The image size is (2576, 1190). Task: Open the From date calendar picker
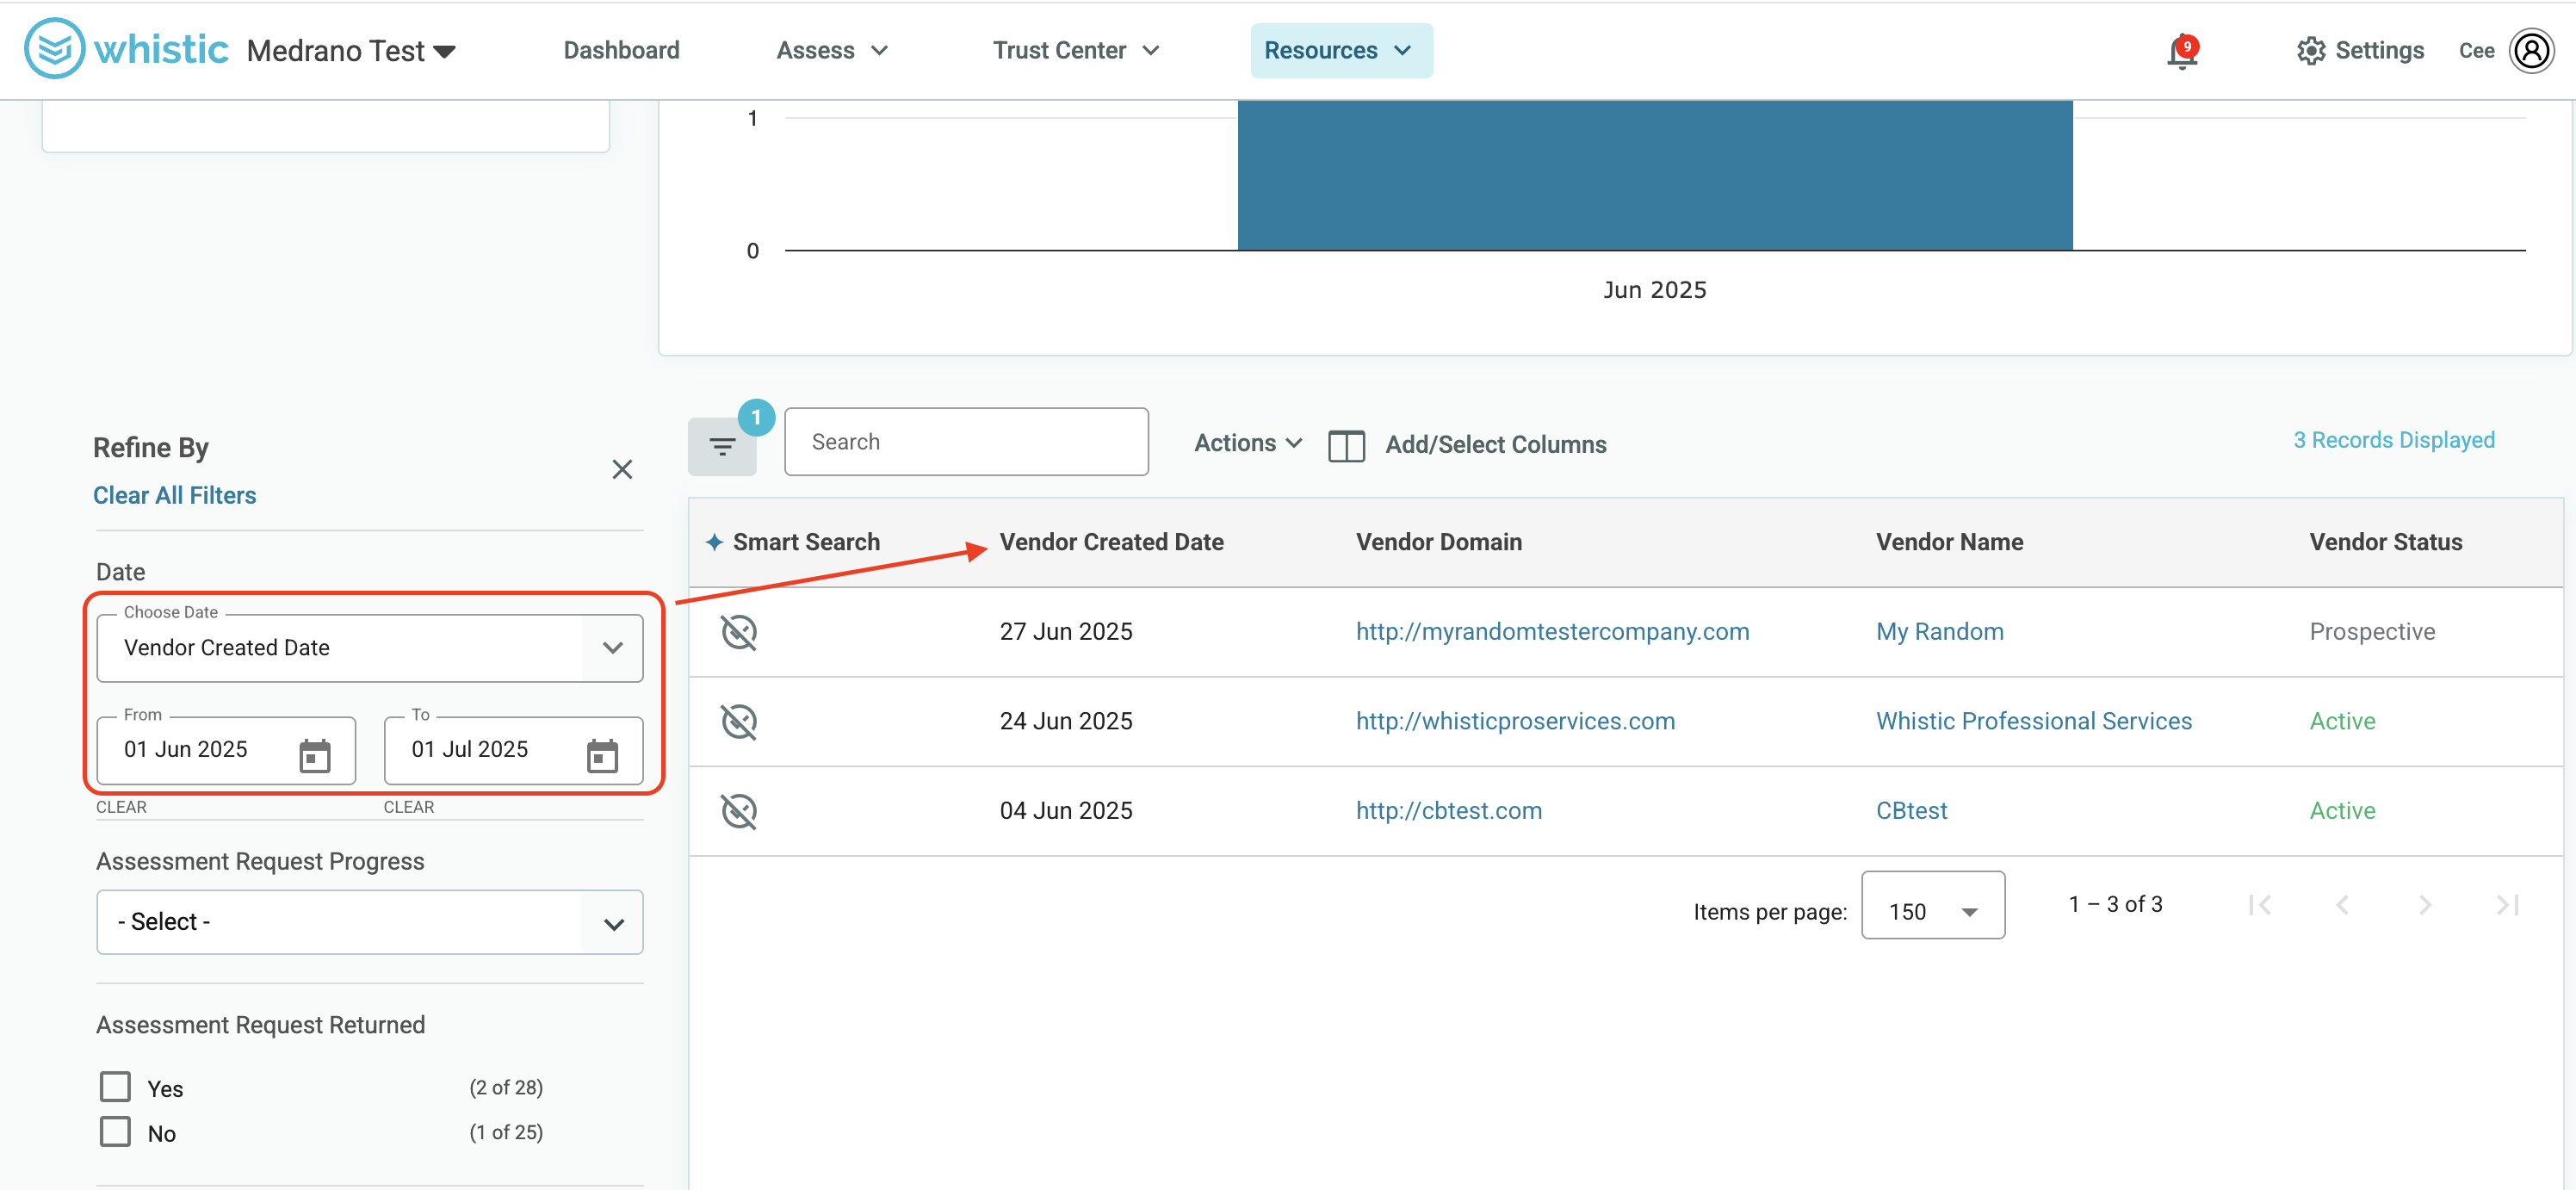click(x=314, y=755)
